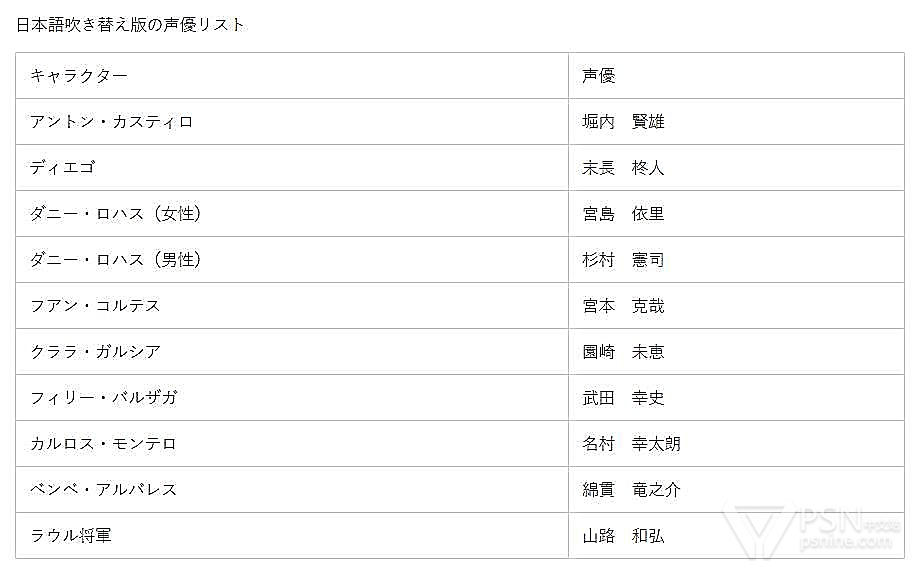Click the 日本語吹き替え版の声優リスト heading
Image resolution: width=913 pixels, height=572 pixels.
pos(130,25)
